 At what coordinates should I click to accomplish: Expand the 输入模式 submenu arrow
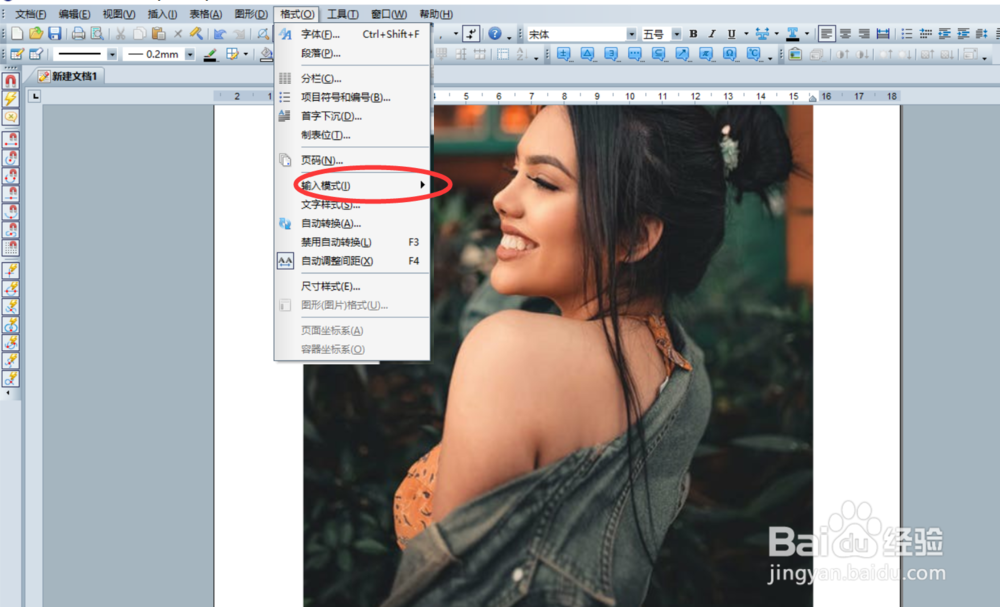point(422,185)
